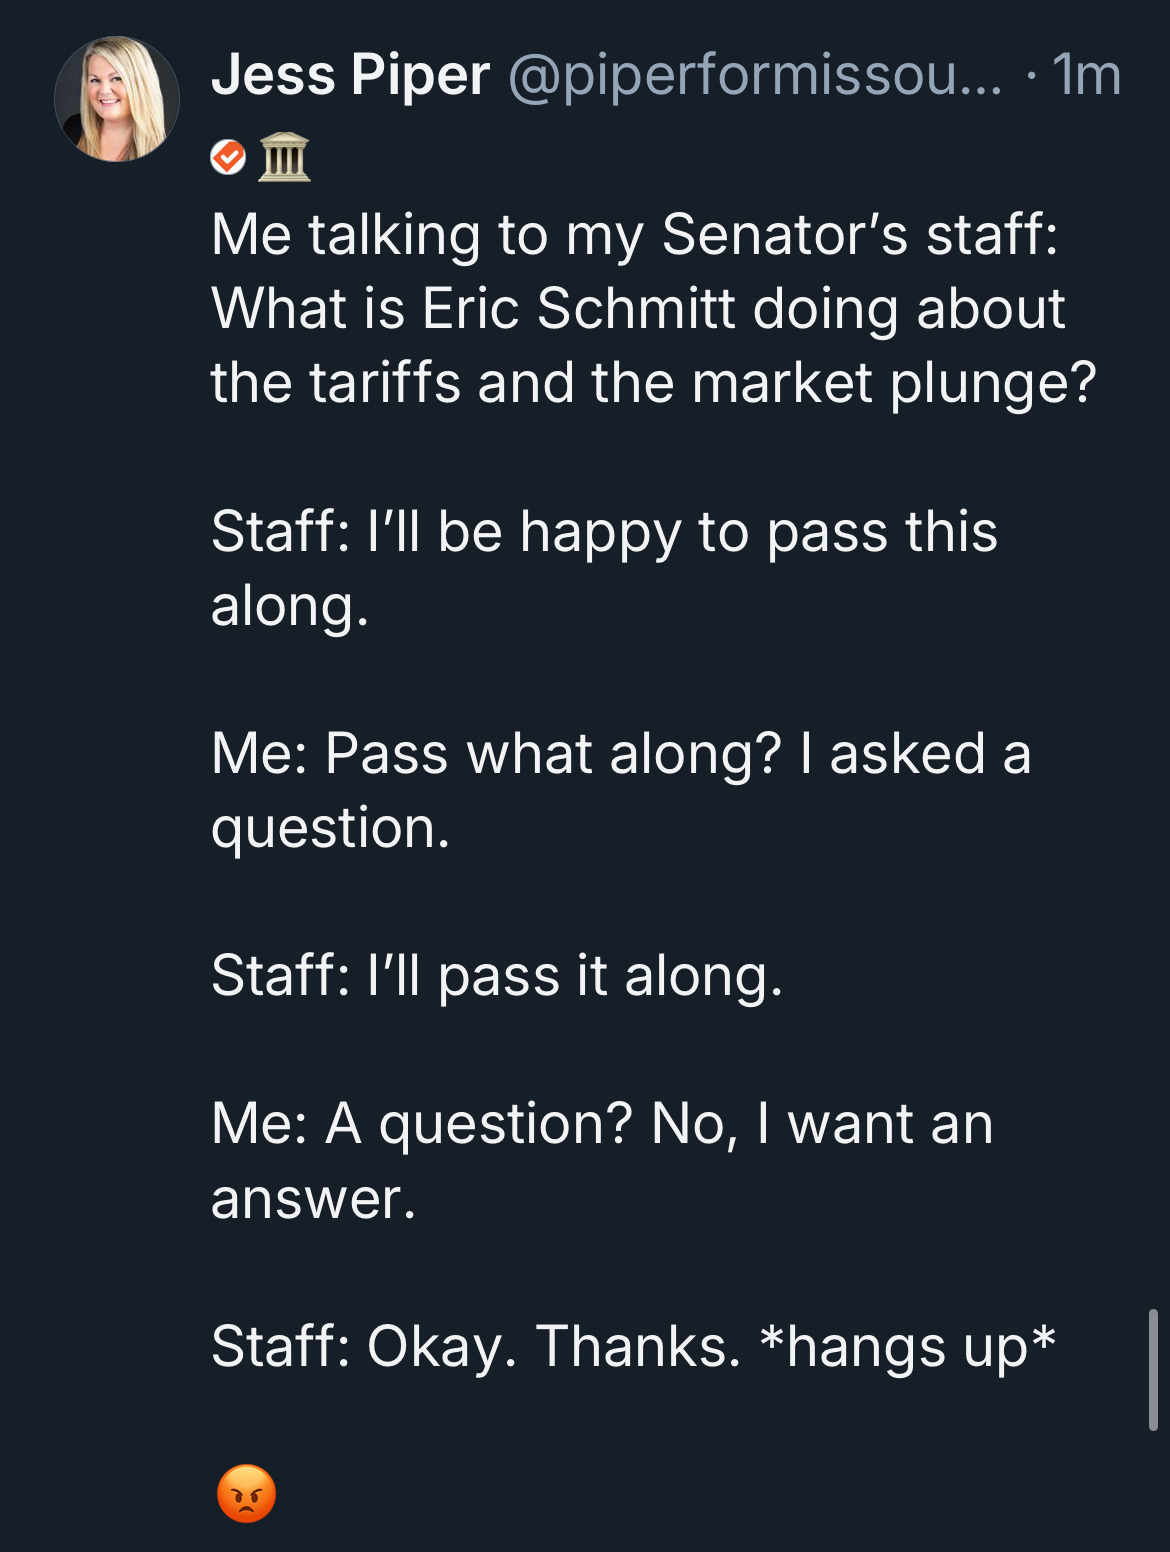
Task: Click "Me: A question? No, I want an" line
Action: 602,1124
